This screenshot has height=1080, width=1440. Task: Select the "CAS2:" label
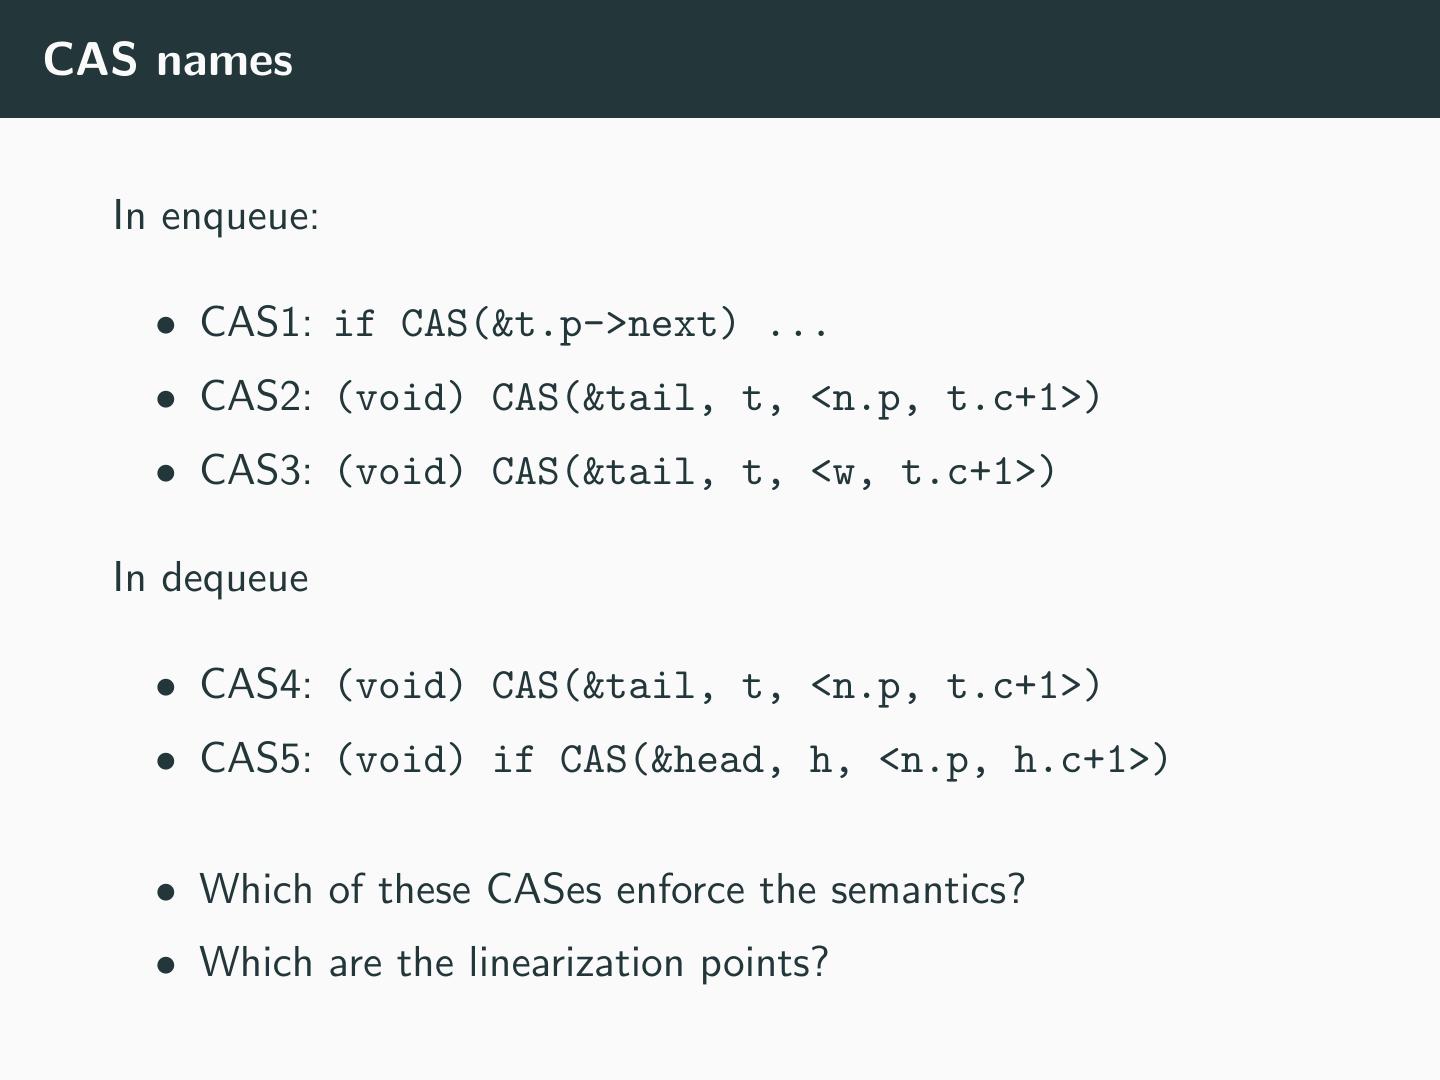point(256,397)
